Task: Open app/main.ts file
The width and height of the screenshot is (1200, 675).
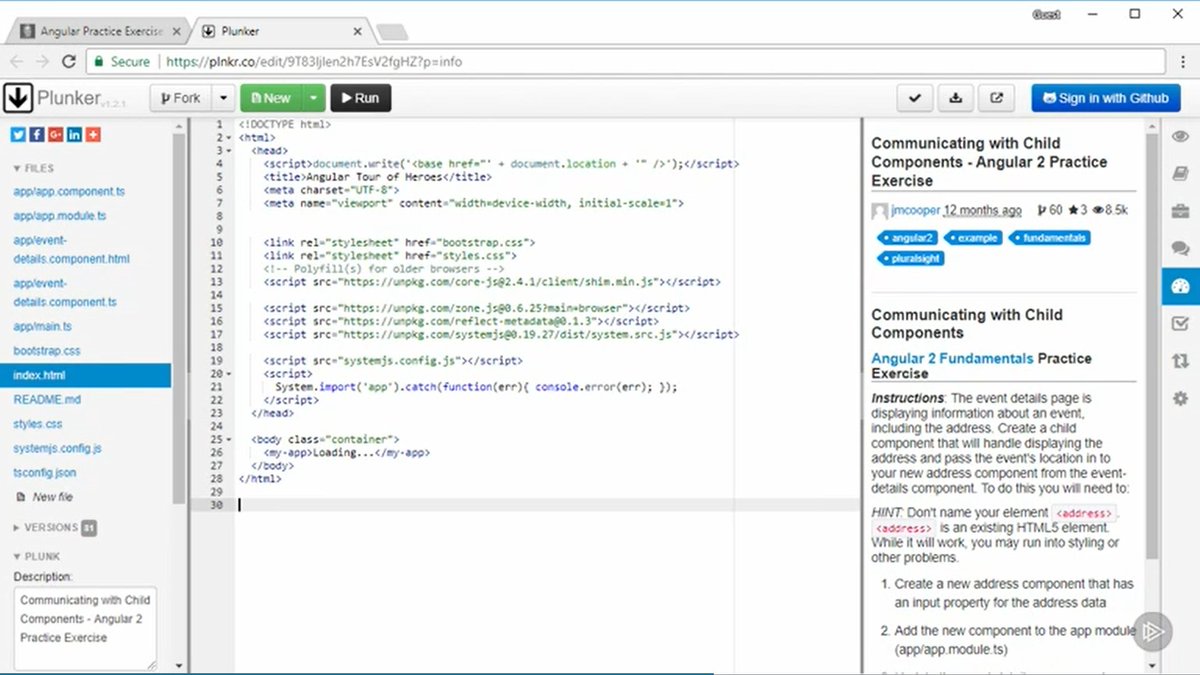Action: click(42, 326)
